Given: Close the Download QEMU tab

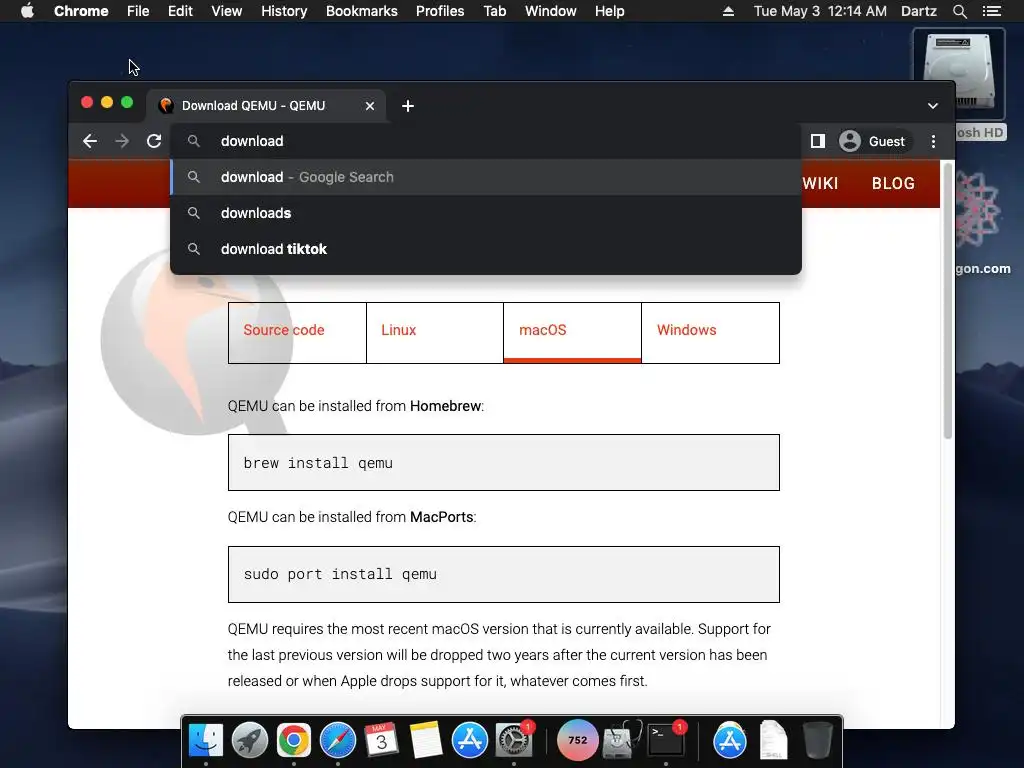Looking at the screenshot, I should point(370,106).
